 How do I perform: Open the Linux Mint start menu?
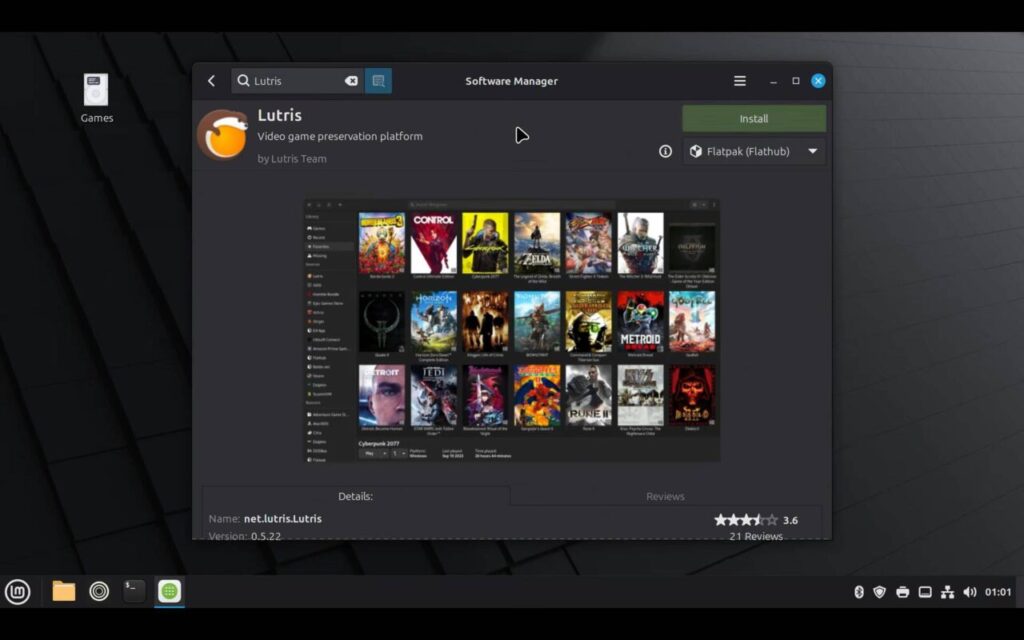[18, 592]
